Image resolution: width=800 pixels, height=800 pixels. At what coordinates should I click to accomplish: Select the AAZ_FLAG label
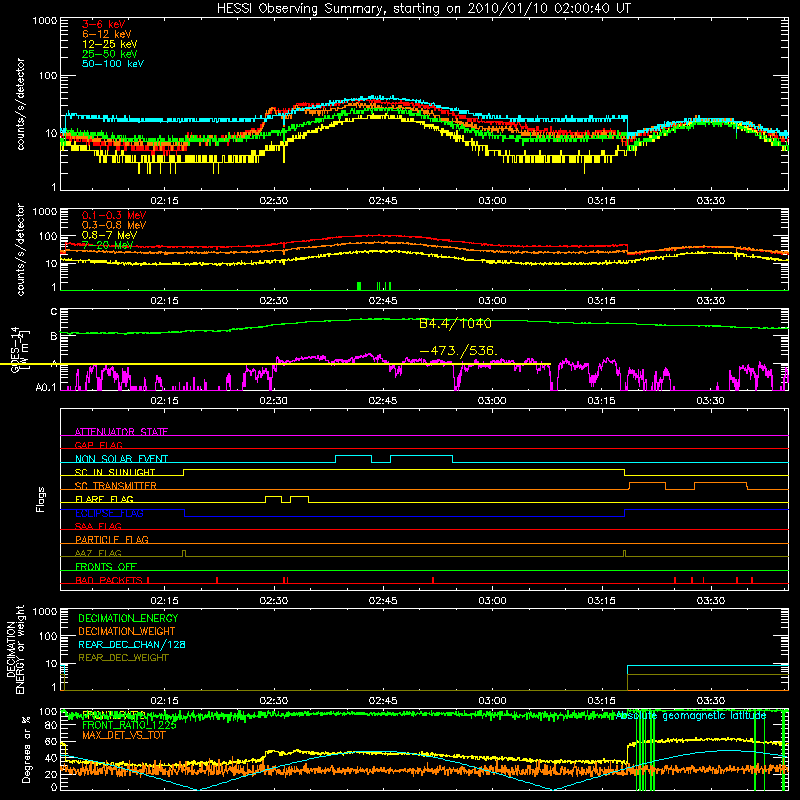coord(98,553)
